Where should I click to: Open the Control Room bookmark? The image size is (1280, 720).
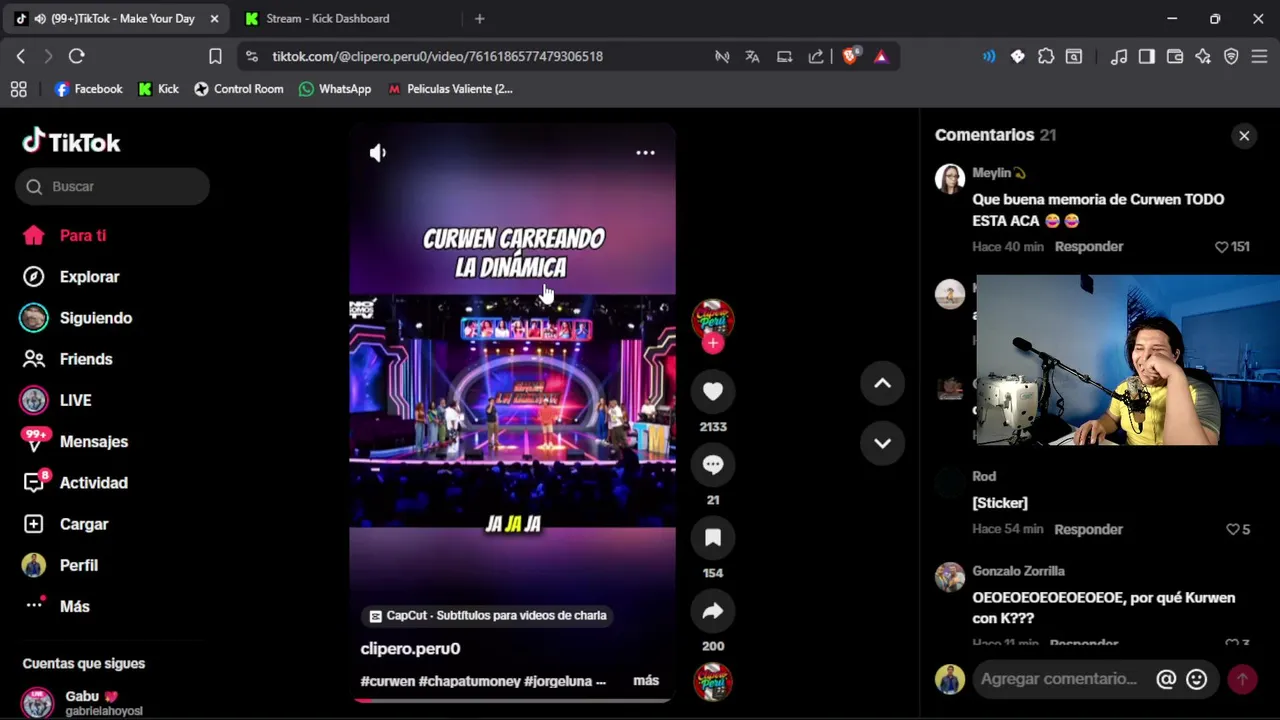pos(238,89)
